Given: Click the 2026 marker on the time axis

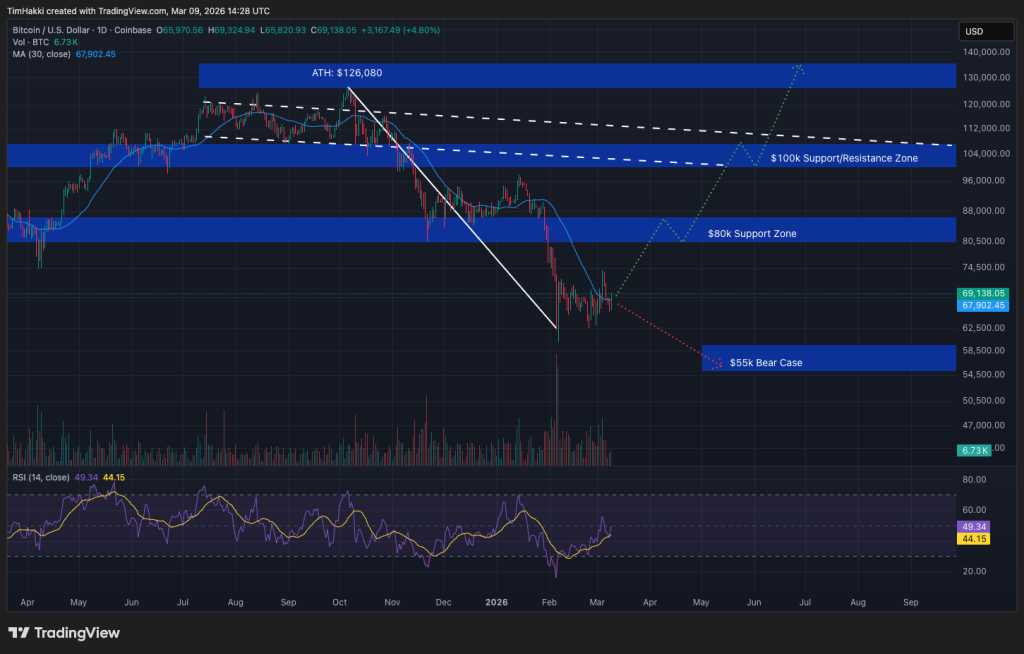Looking at the screenshot, I should pos(496,604).
